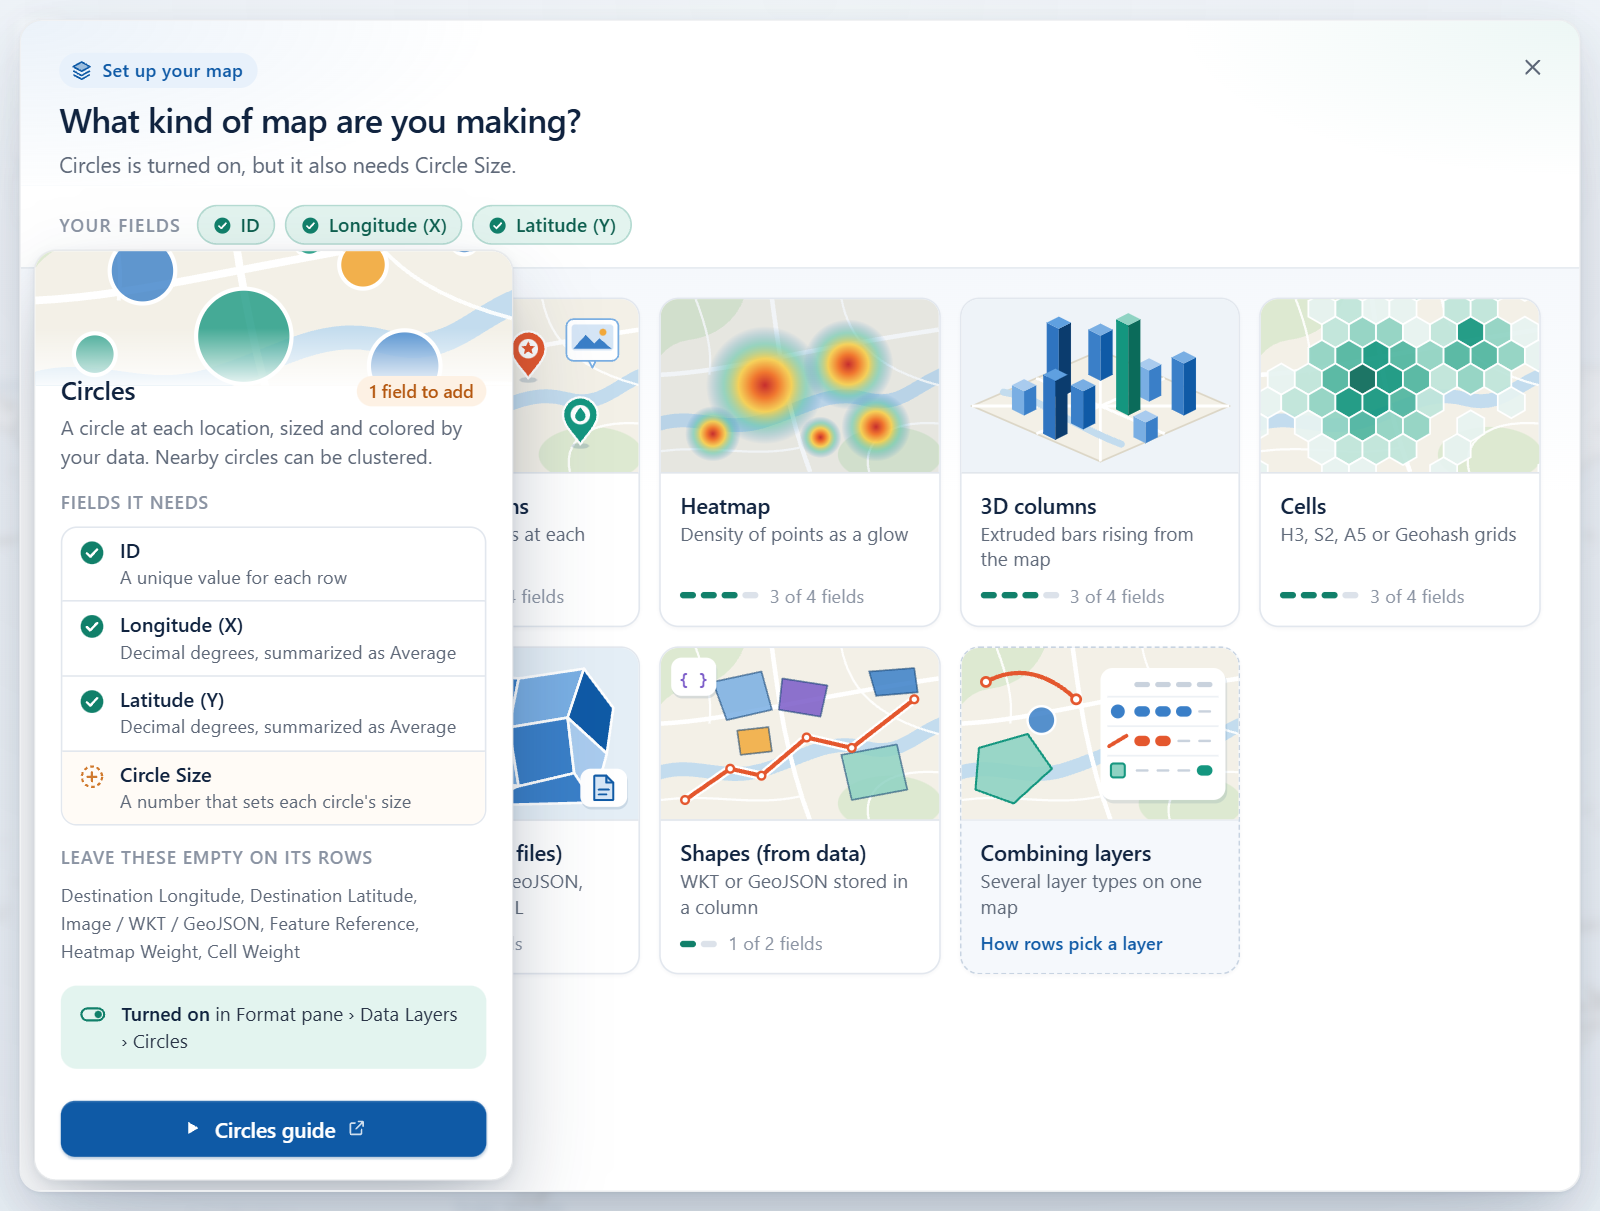Click the green check next to ID row
1600x1211 pixels.
92,552
